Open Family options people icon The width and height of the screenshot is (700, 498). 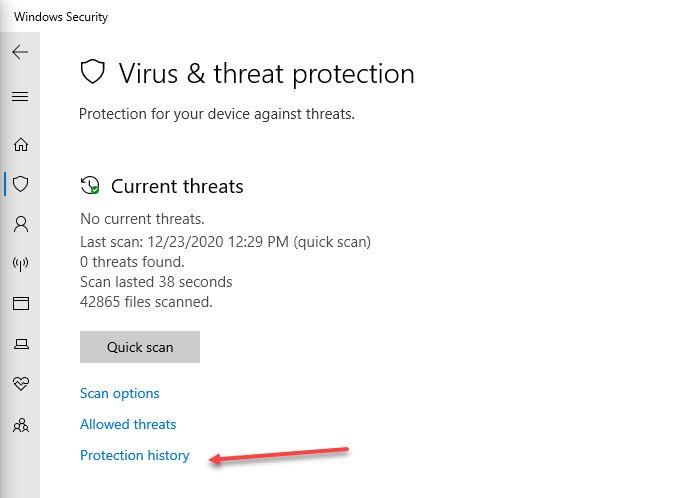(20, 425)
